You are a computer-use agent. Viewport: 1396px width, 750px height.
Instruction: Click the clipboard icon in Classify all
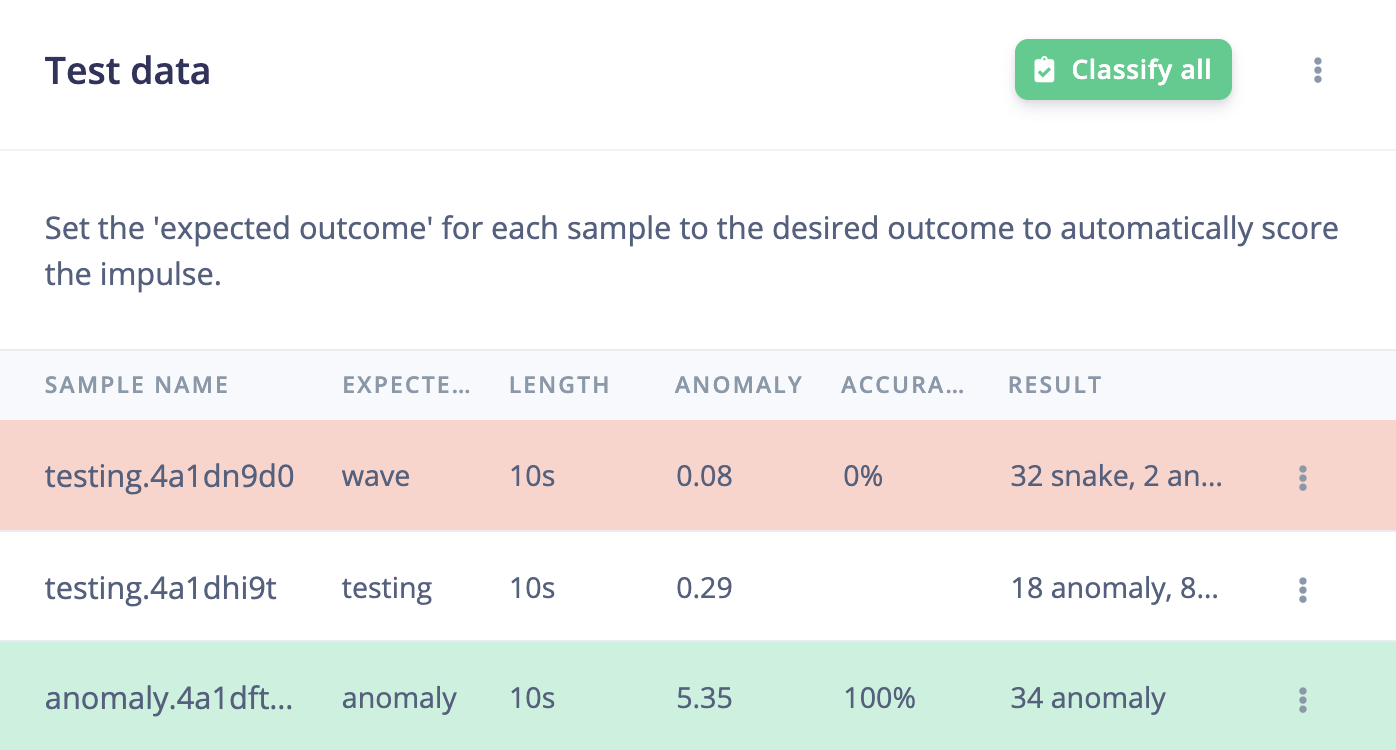click(1044, 70)
